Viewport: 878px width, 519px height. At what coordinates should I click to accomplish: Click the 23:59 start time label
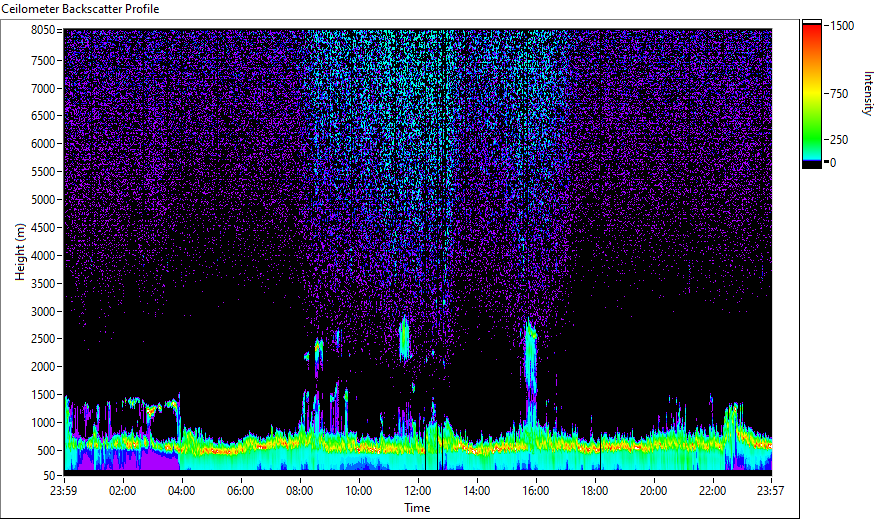(x=64, y=491)
